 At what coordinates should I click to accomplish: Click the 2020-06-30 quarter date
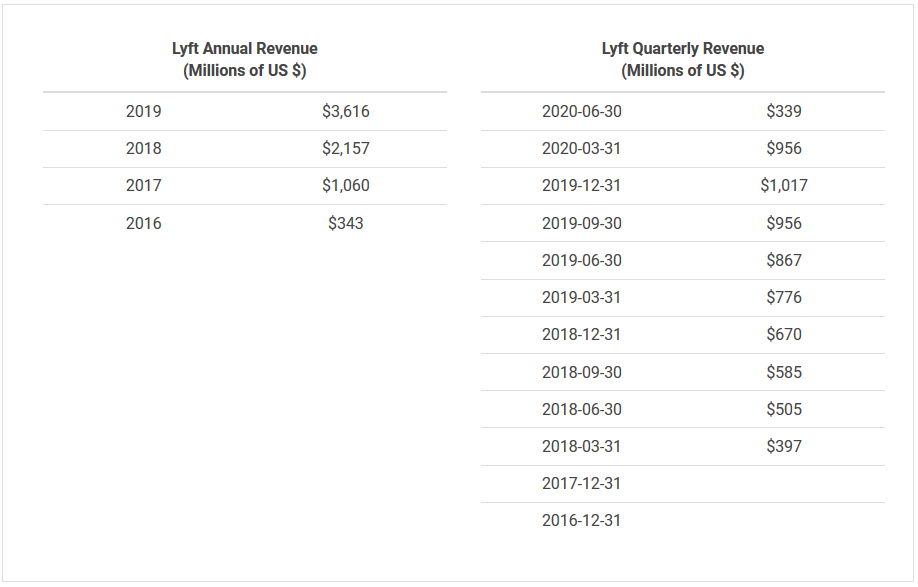pyautogui.click(x=581, y=111)
